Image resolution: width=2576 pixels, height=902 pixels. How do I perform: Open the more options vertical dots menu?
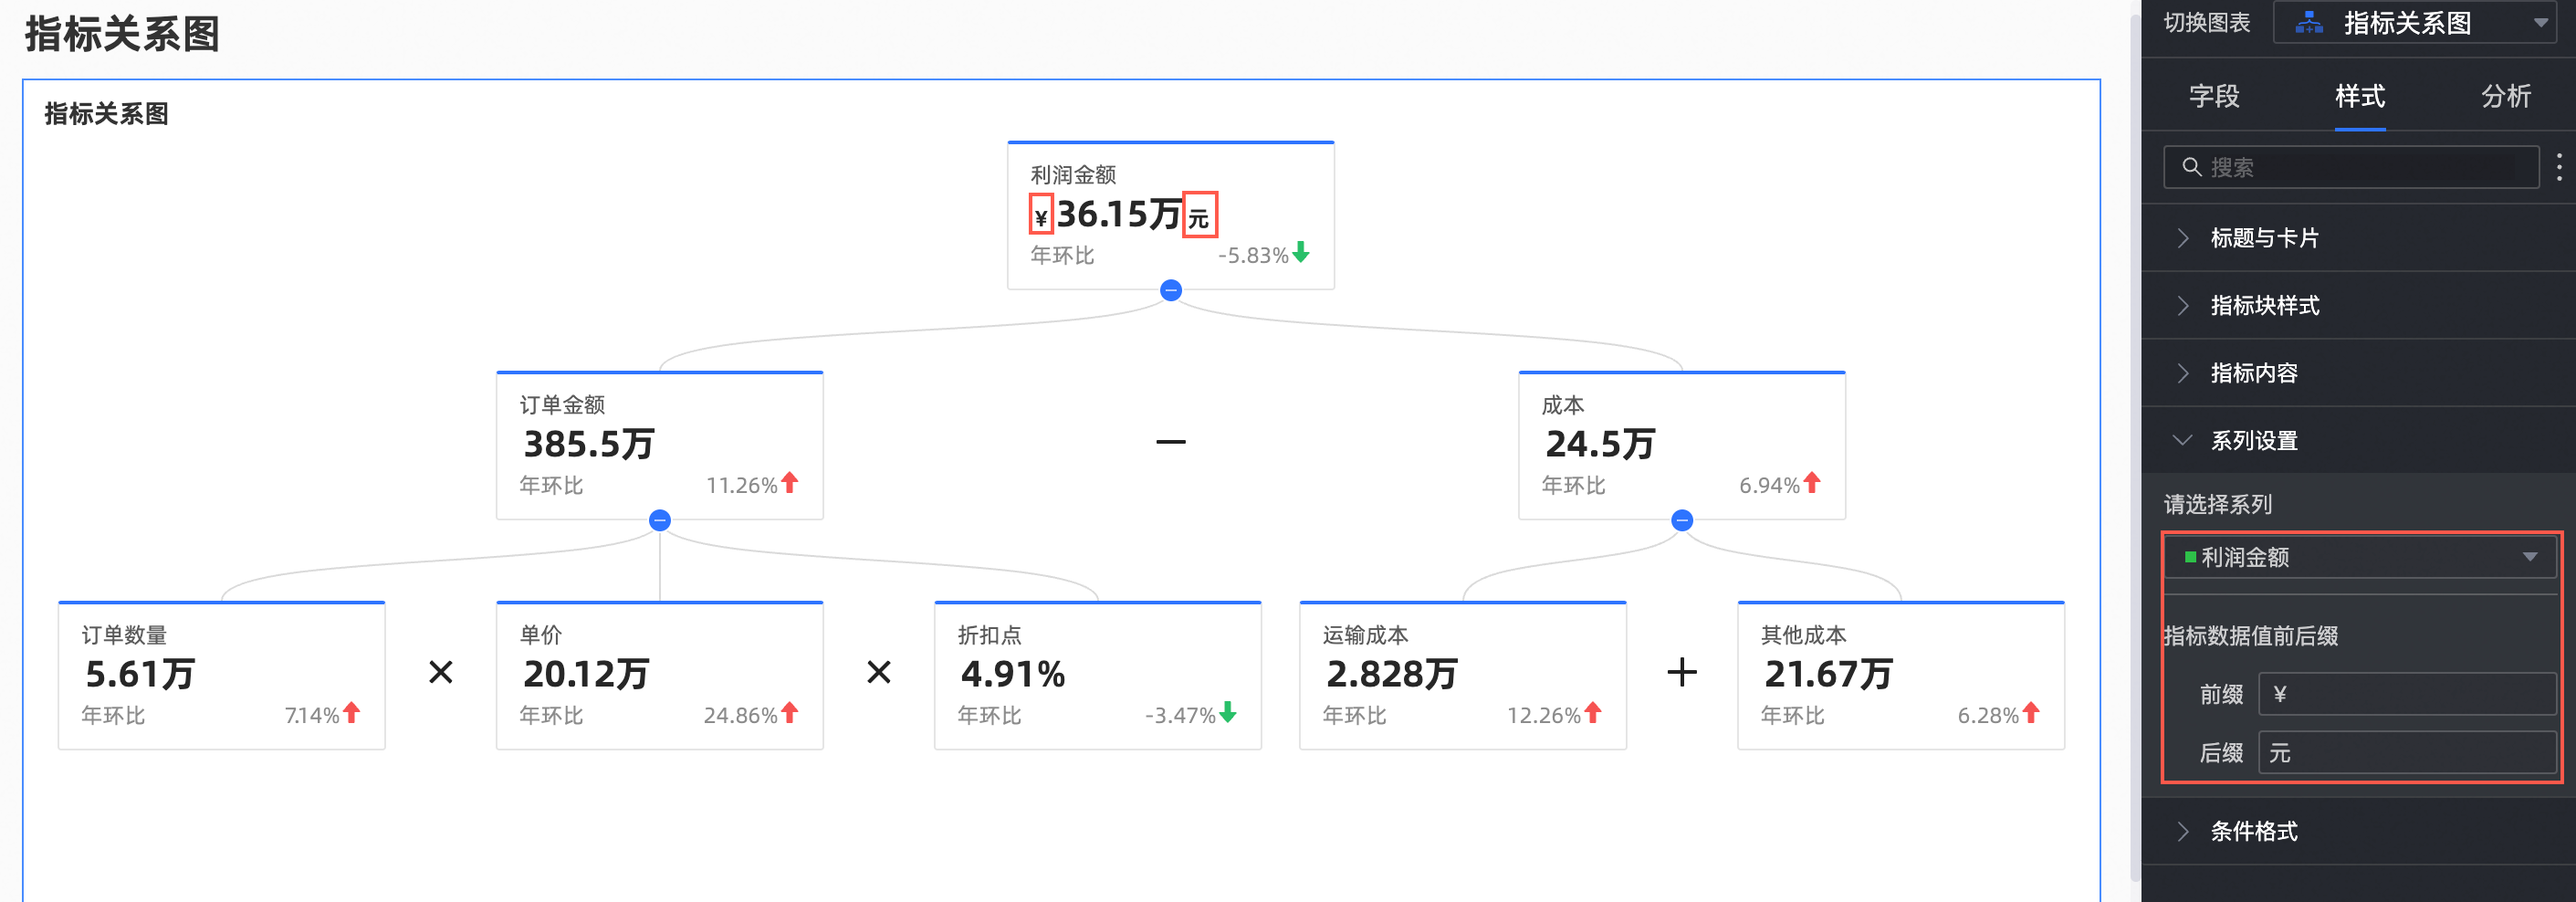[2558, 167]
